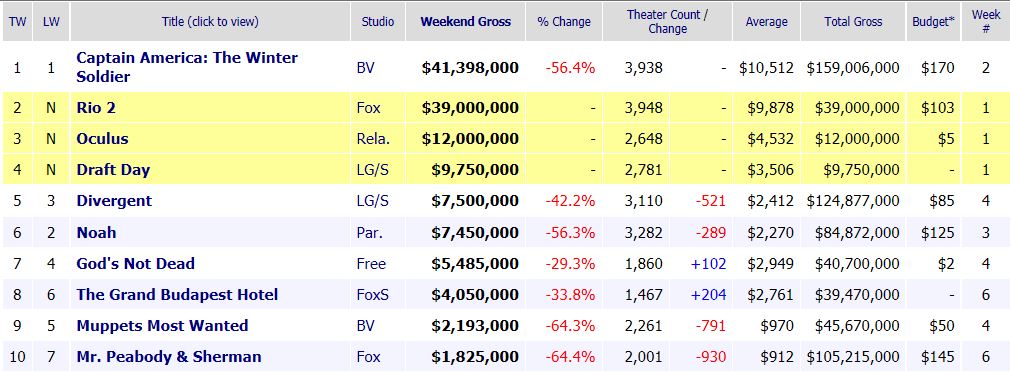Open the God's Not Dead link
This screenshot has width=1010, height=372.
point(135,263)
